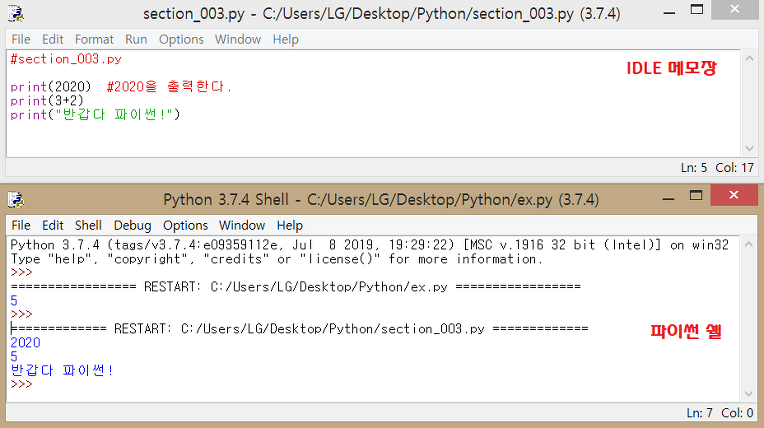Click the Shell scrollbar down arrow

tap(749, 394)
